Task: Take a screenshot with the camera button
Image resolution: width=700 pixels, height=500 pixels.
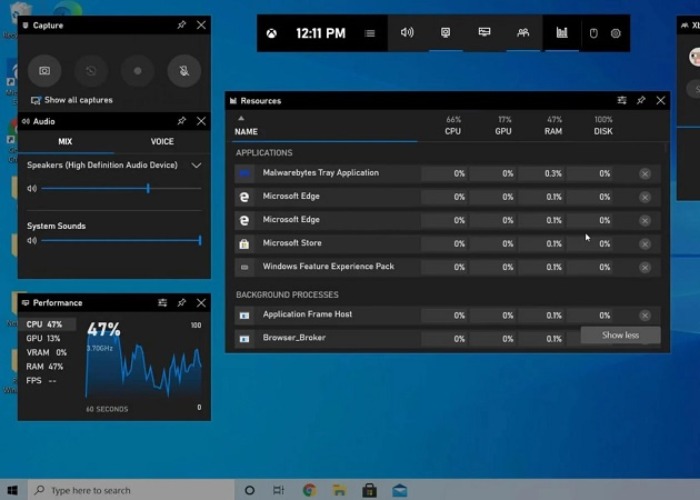Action: (x=44, y=71)
